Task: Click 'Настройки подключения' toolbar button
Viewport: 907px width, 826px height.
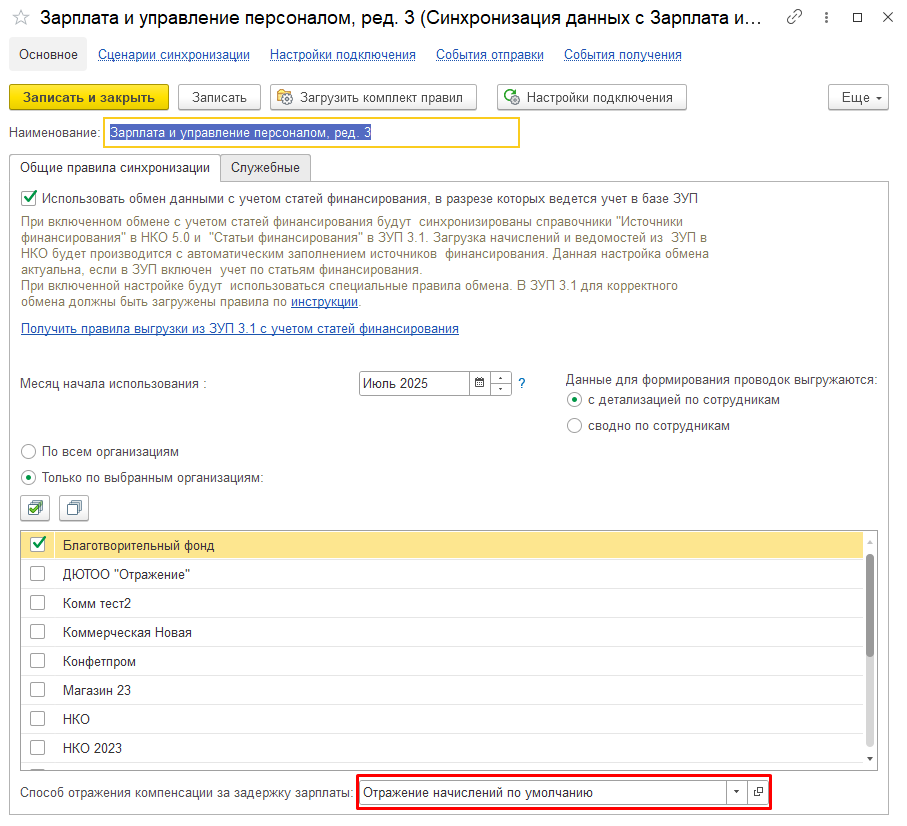Action: click(591, 97)
